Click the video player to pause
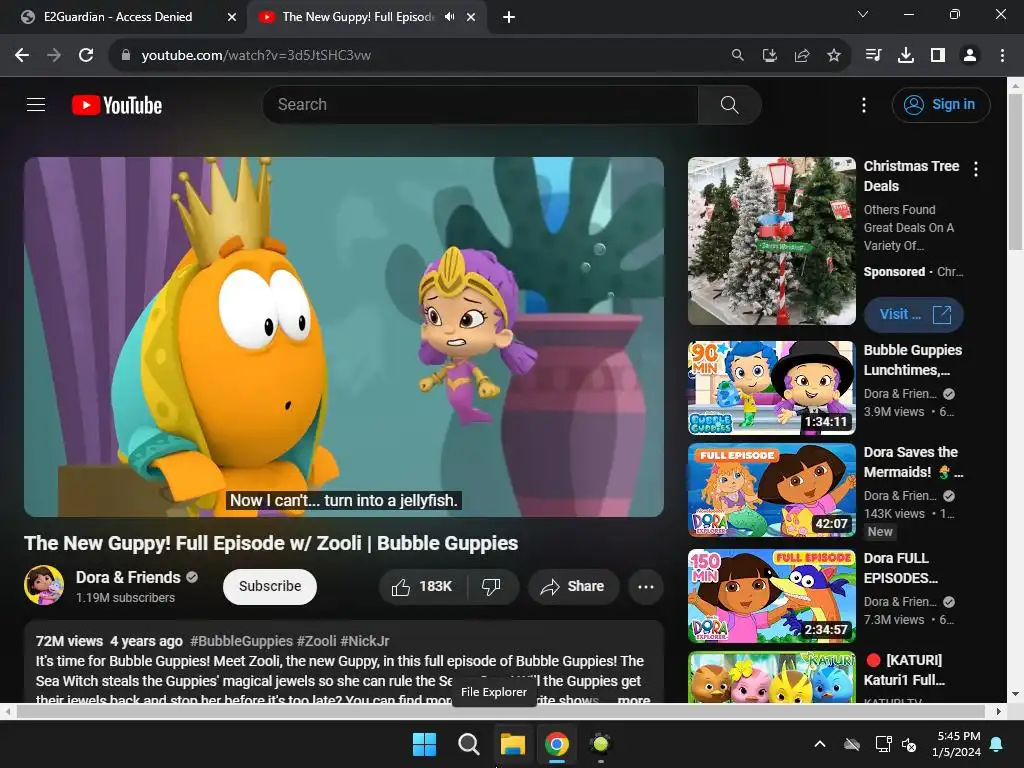Screen dimensions: 1024x768 344,336
